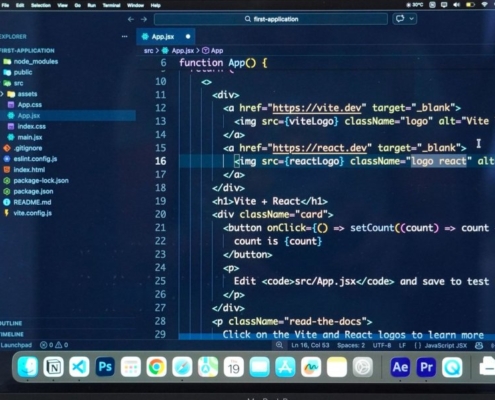Change line ending via LF item
Image resolution: width=495 pixels, height=400 pixels.
(x=402, y=345)
